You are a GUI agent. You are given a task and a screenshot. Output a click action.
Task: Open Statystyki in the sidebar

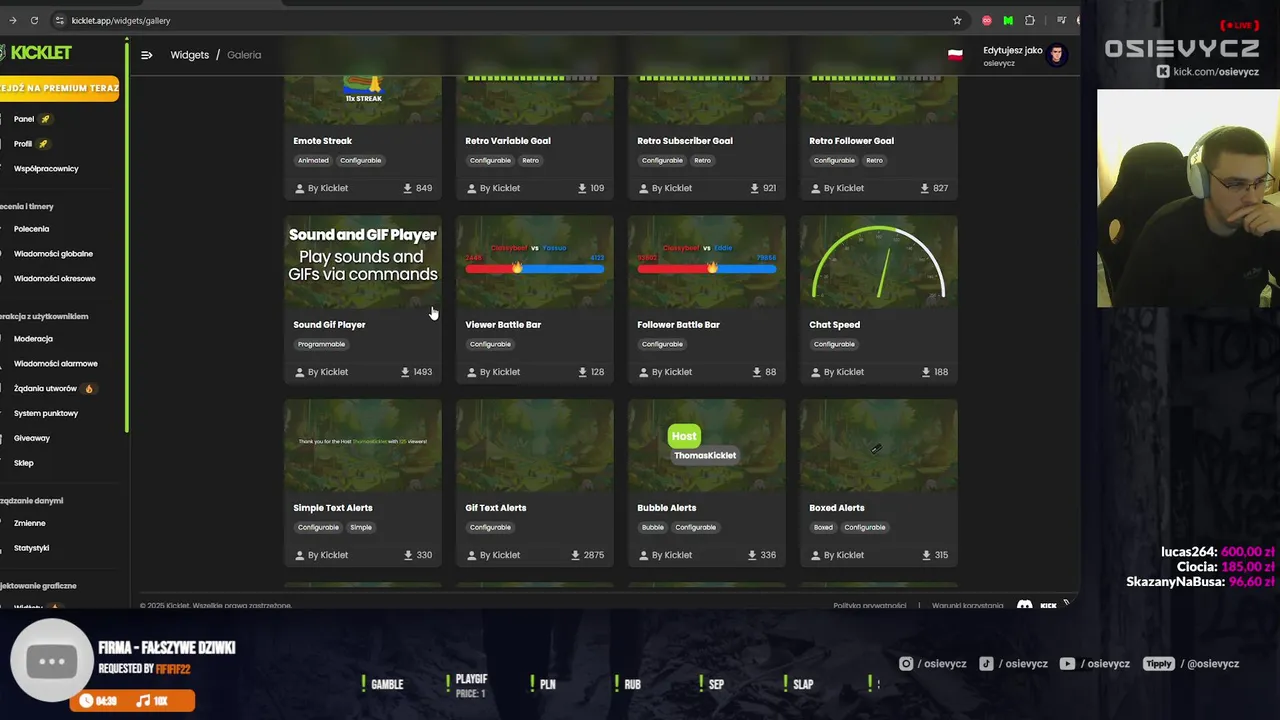(32, 548)
